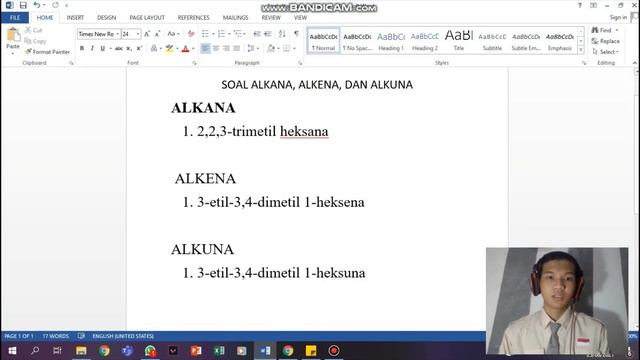Viewport: 640px width, 360px height.
Task: Click the Undo arrow in title bar
Action: (x=37, y=5)
